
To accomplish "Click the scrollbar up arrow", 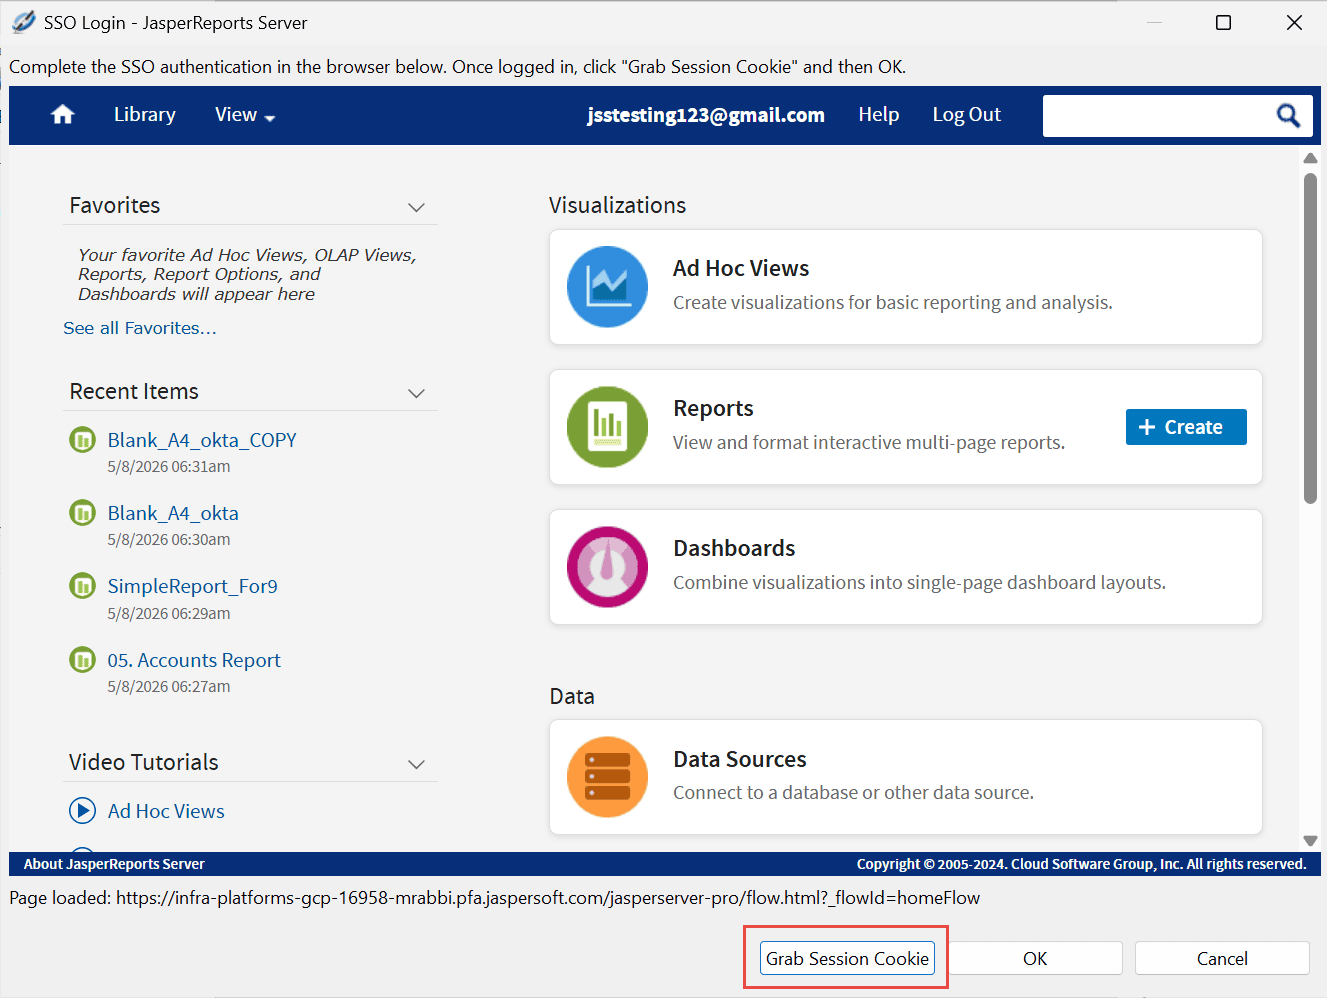I will [1310, 158].
